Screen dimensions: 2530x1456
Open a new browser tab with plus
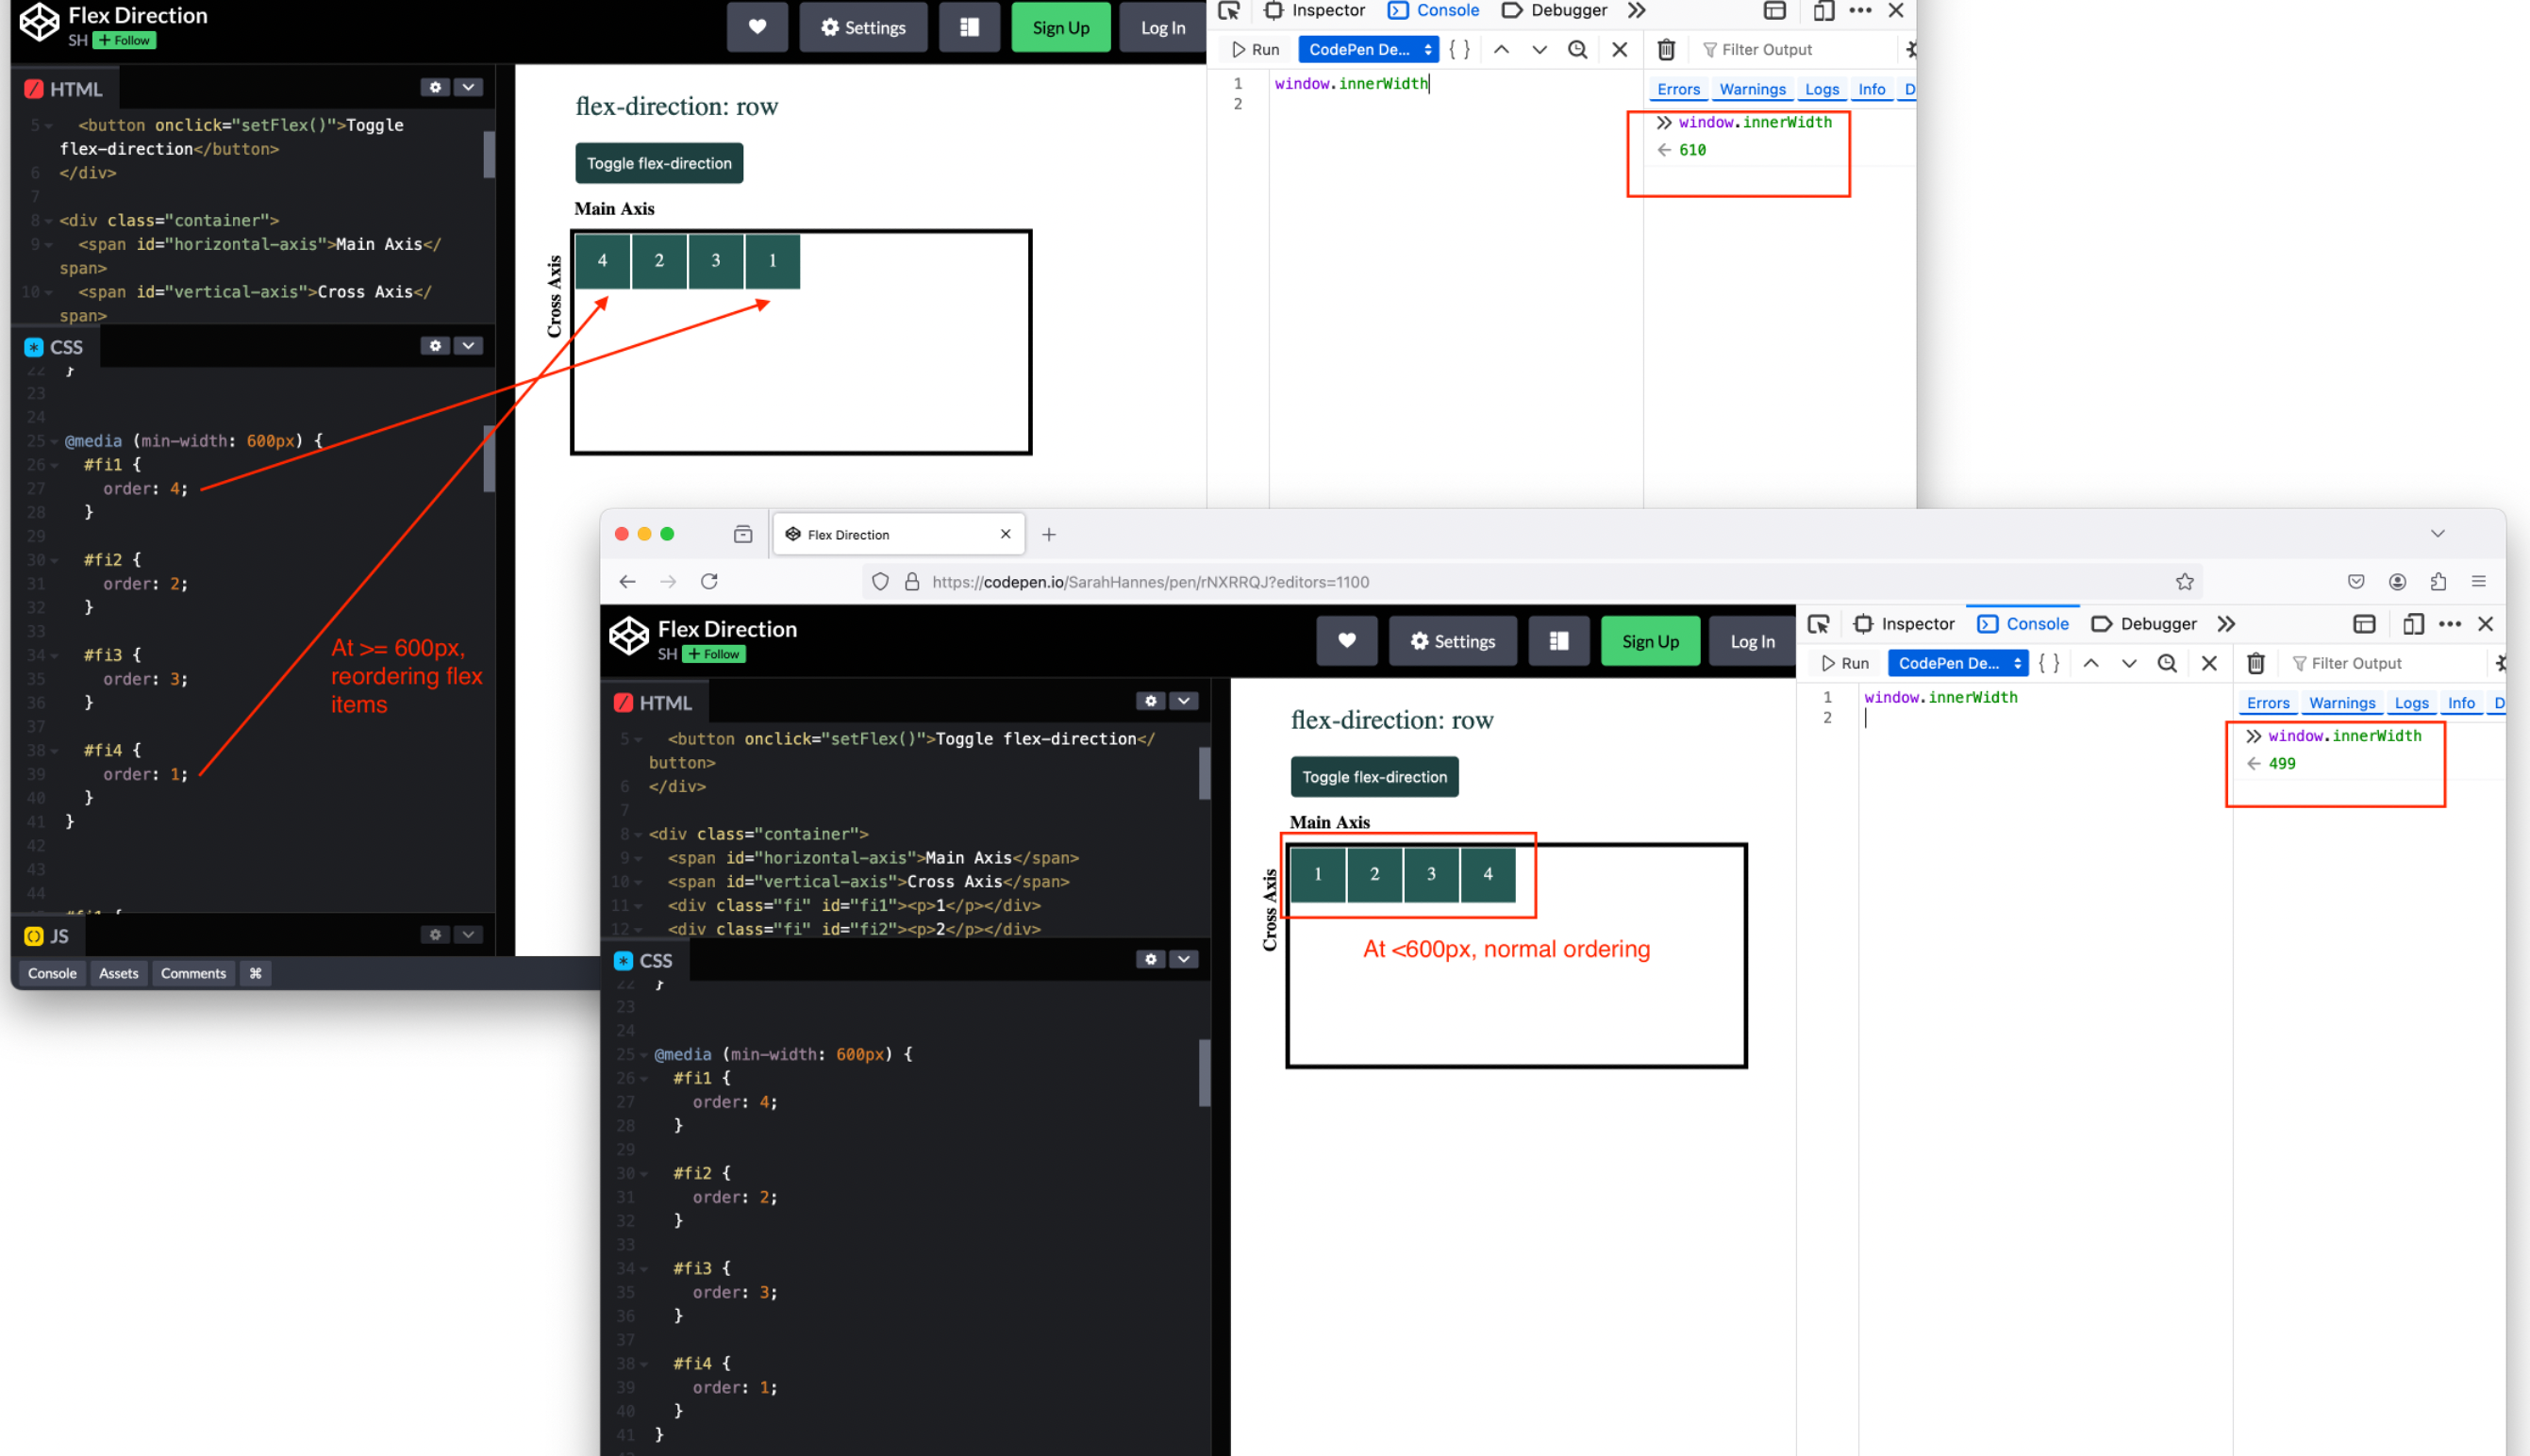(1048, 534)
